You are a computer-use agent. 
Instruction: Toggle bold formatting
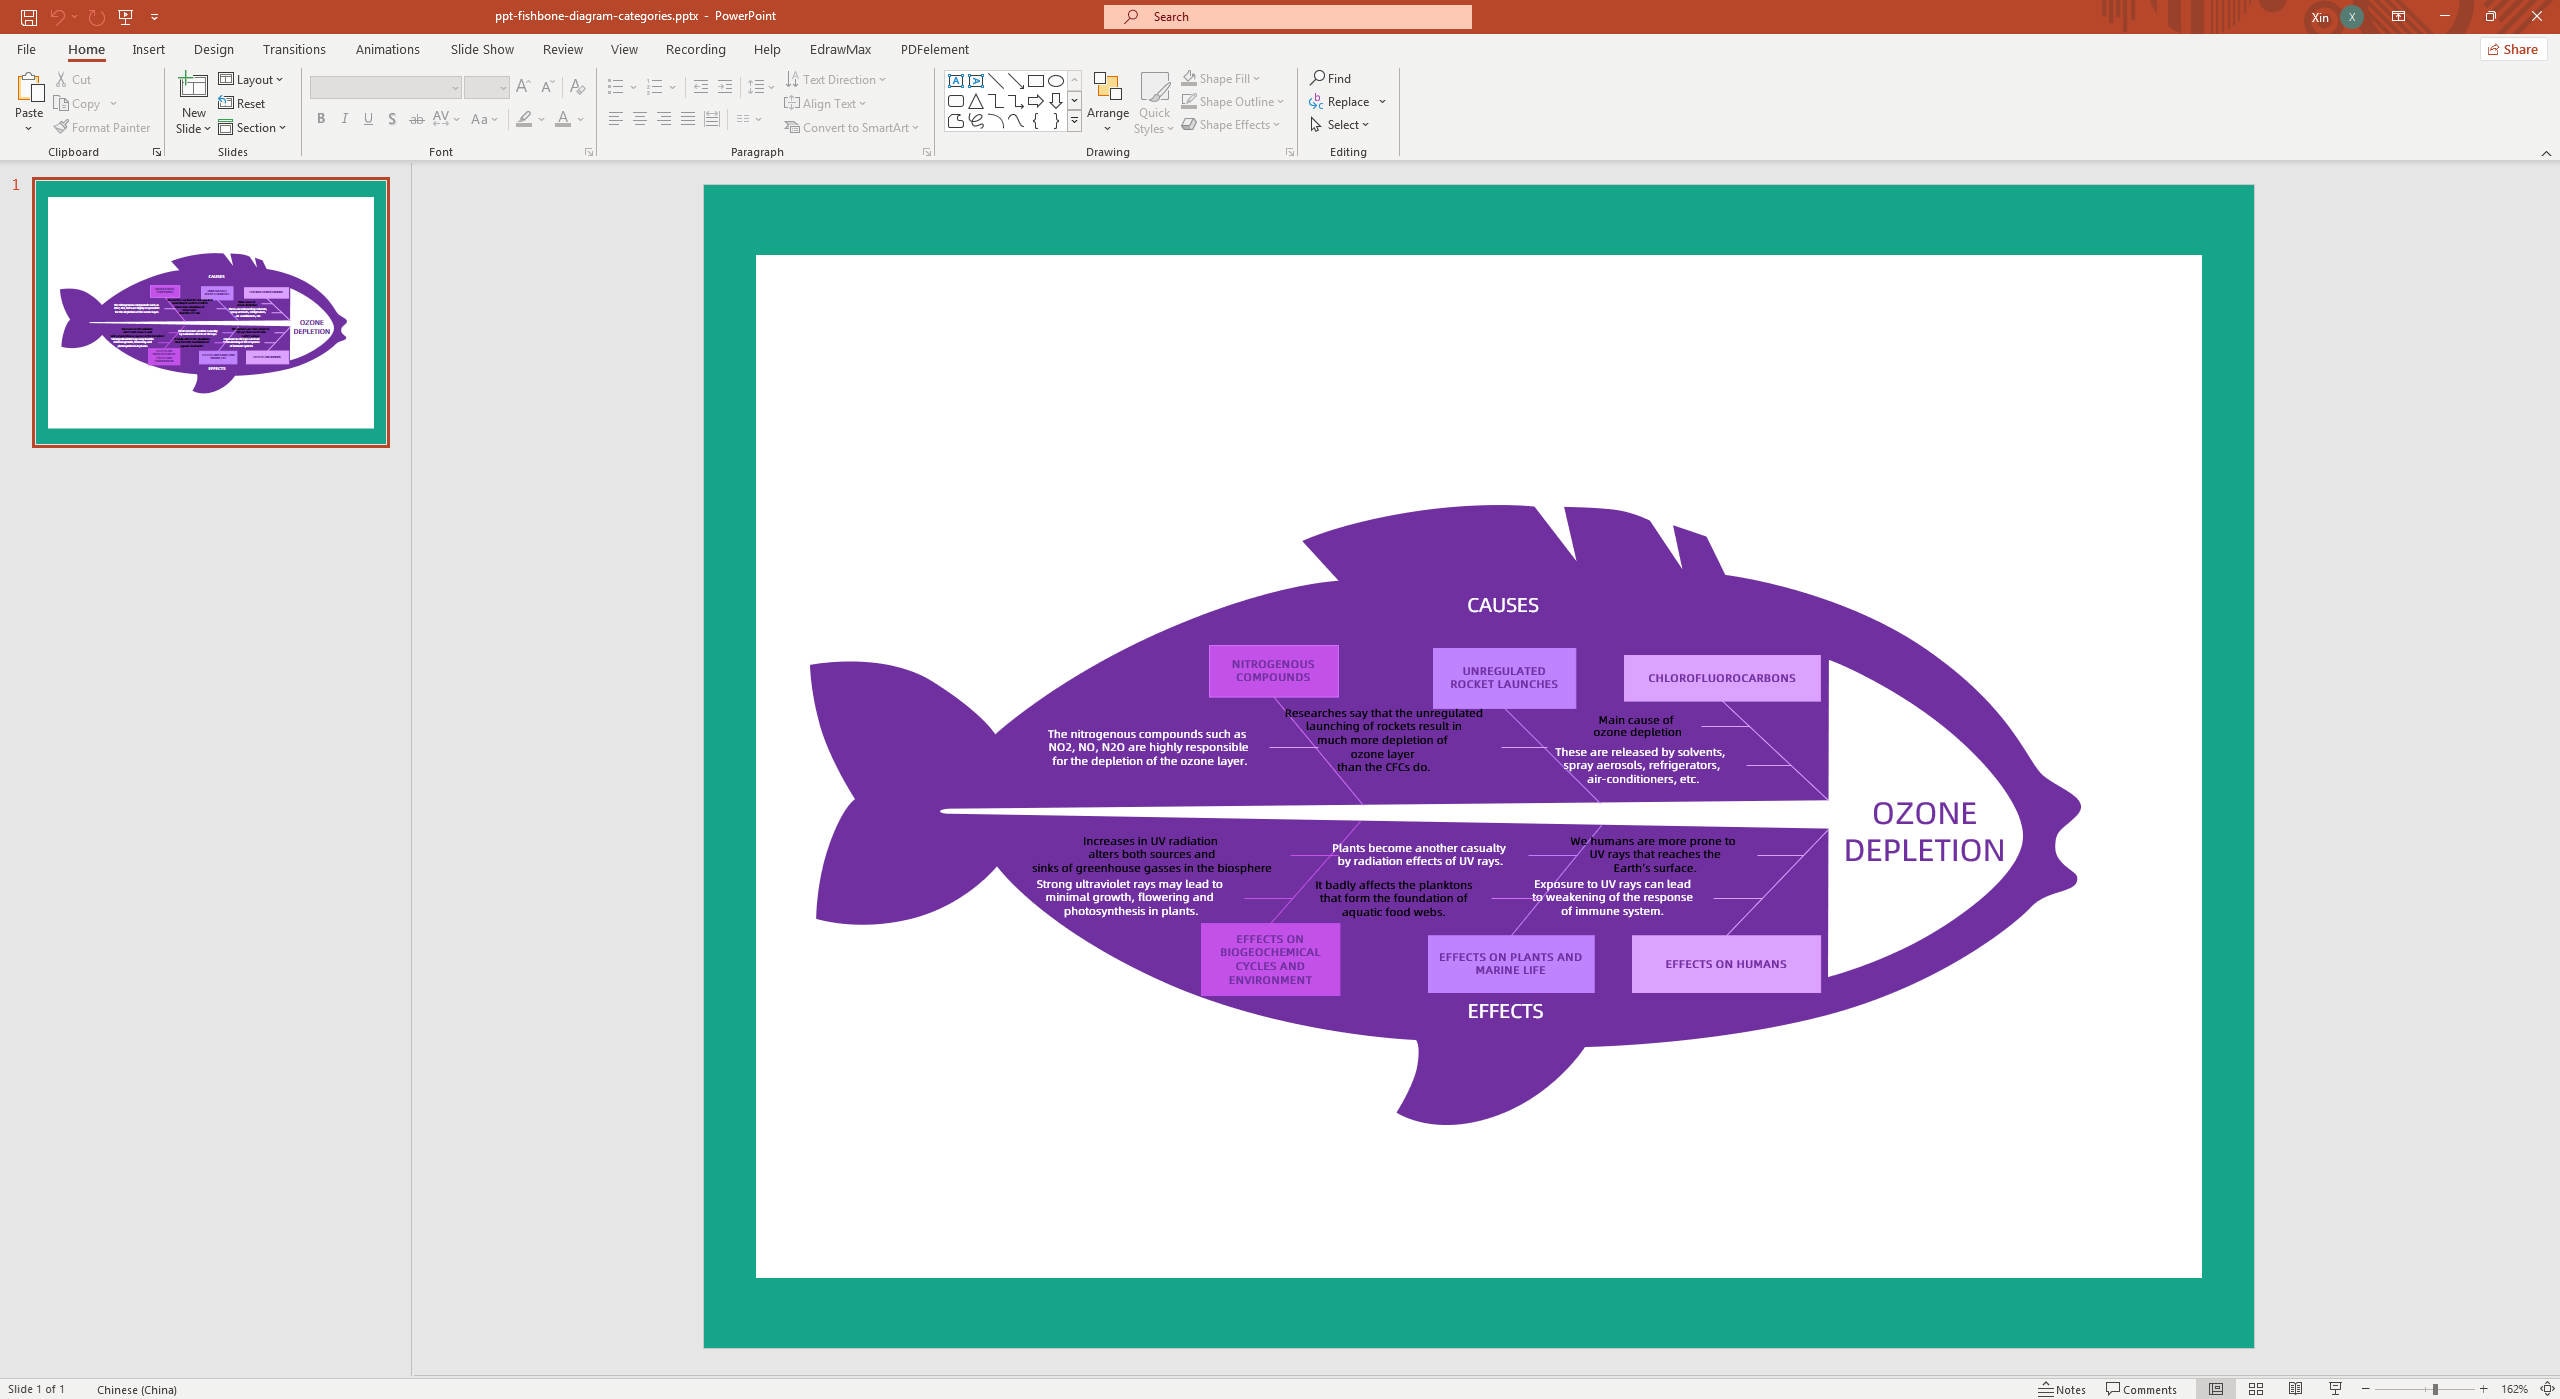click(x=320, y=119)
